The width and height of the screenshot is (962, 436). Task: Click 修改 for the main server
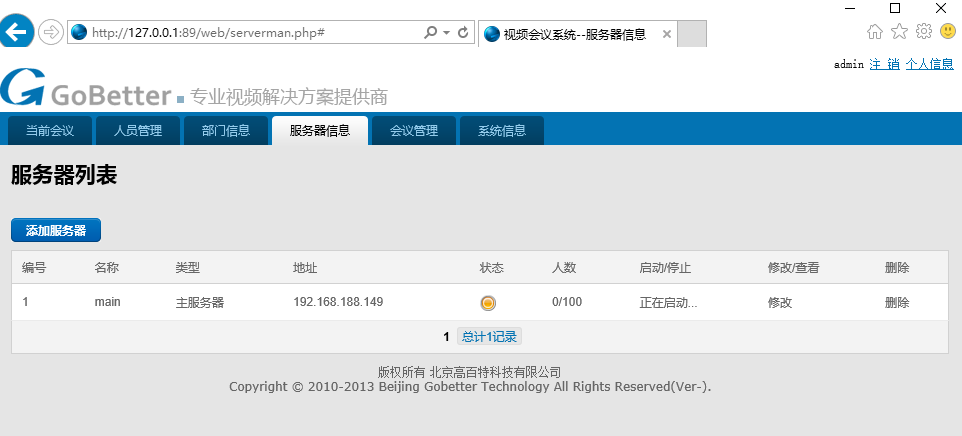780,302
